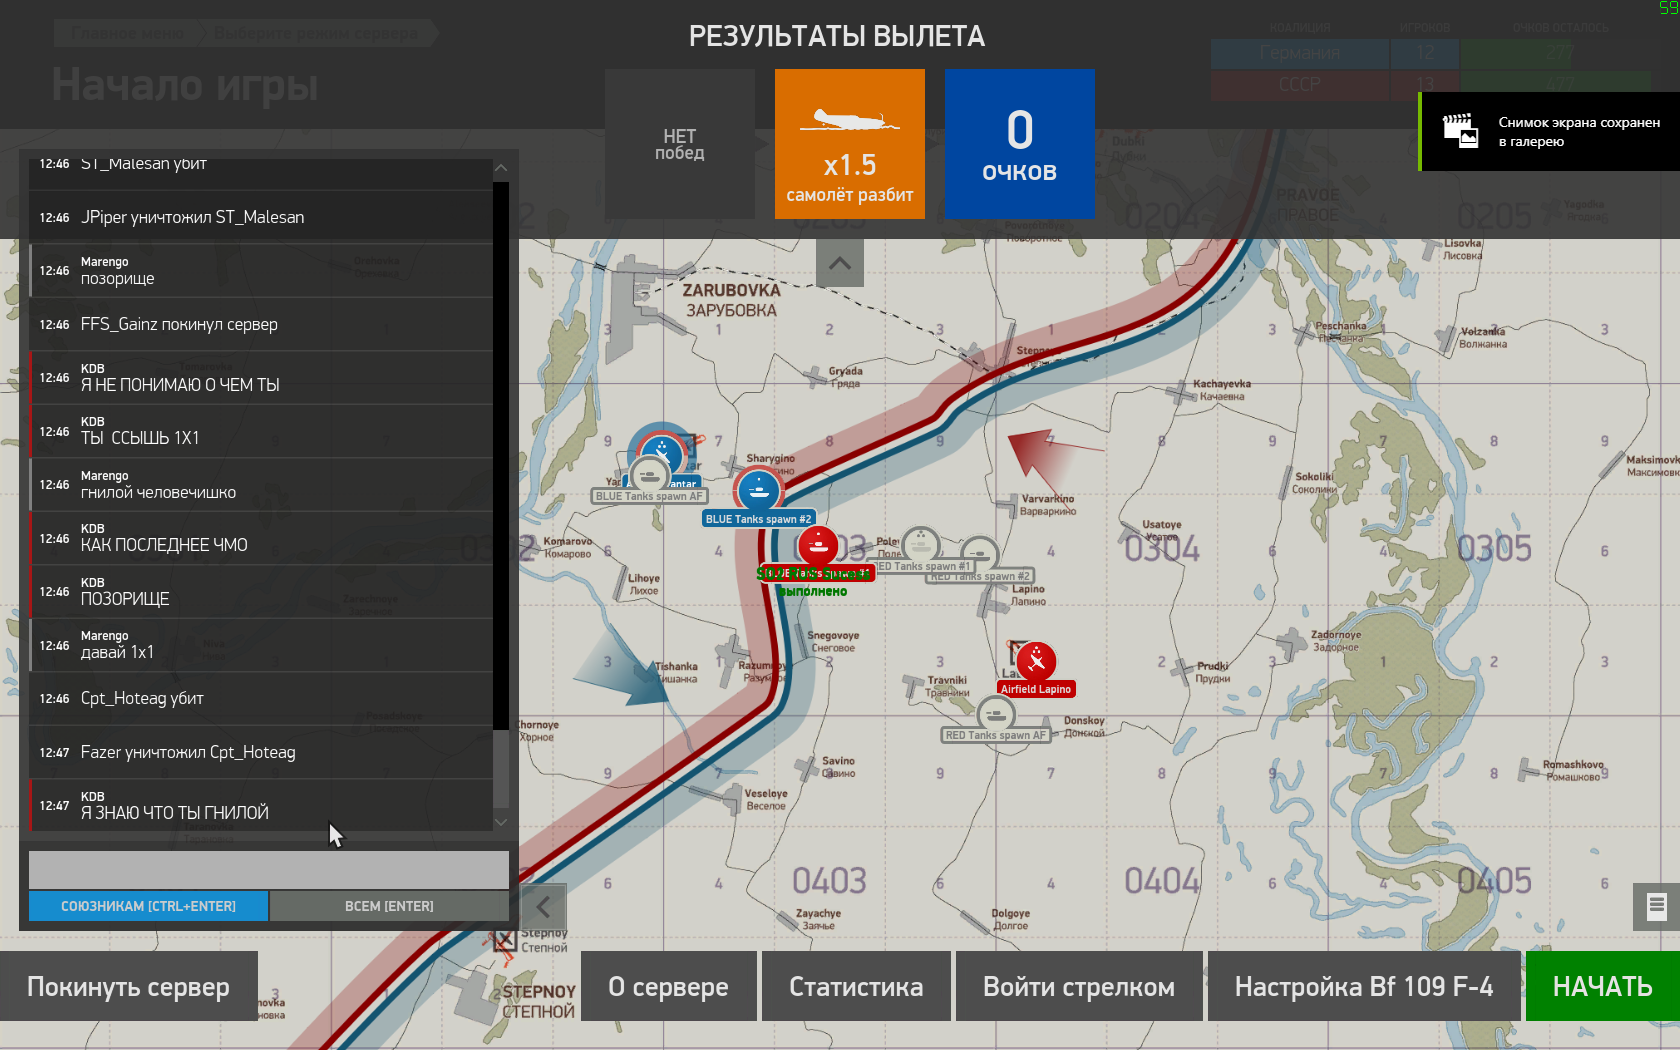Select the red ship objective marker
1680x1050 pixels.
[x=818, y=546]
